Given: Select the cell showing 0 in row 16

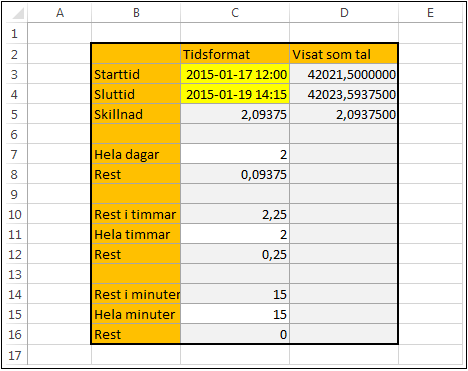Looking at the screenshot, I should coord(235,334).
